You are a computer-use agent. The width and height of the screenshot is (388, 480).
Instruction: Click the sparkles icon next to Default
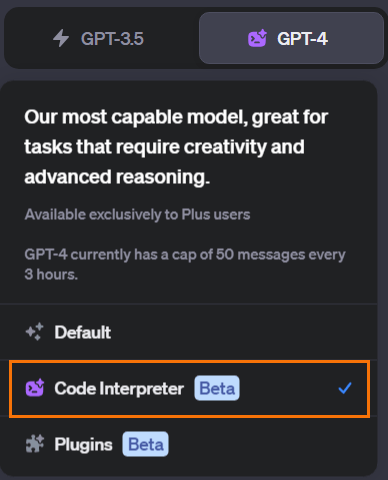[x=35, y=332]
